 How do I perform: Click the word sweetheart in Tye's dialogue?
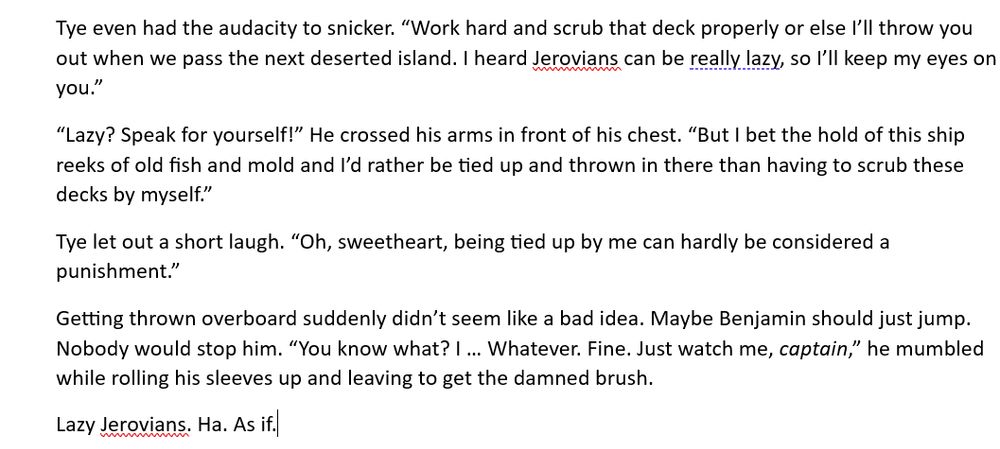click(383, 242)
